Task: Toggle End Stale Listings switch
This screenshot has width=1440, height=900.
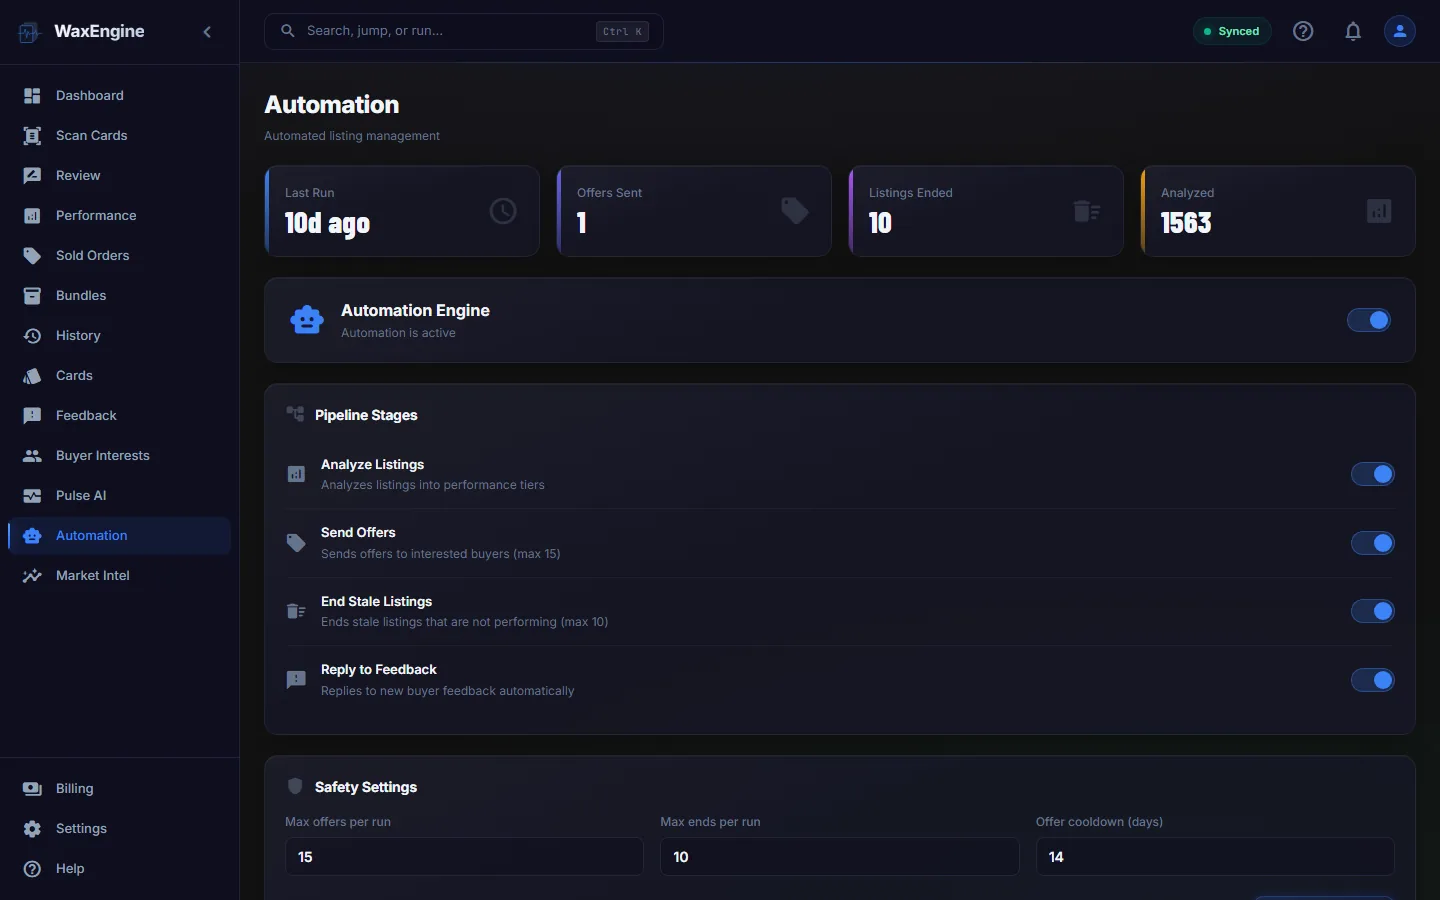Action: [x=1373, y=611]
